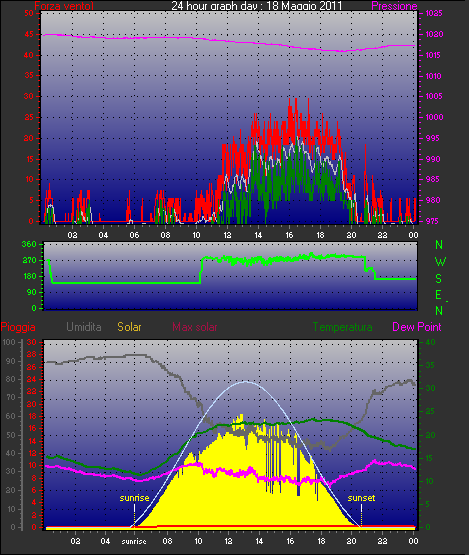Click the sunrise label on bottom time axis
The image size is (469, 555).
[134, 541]
